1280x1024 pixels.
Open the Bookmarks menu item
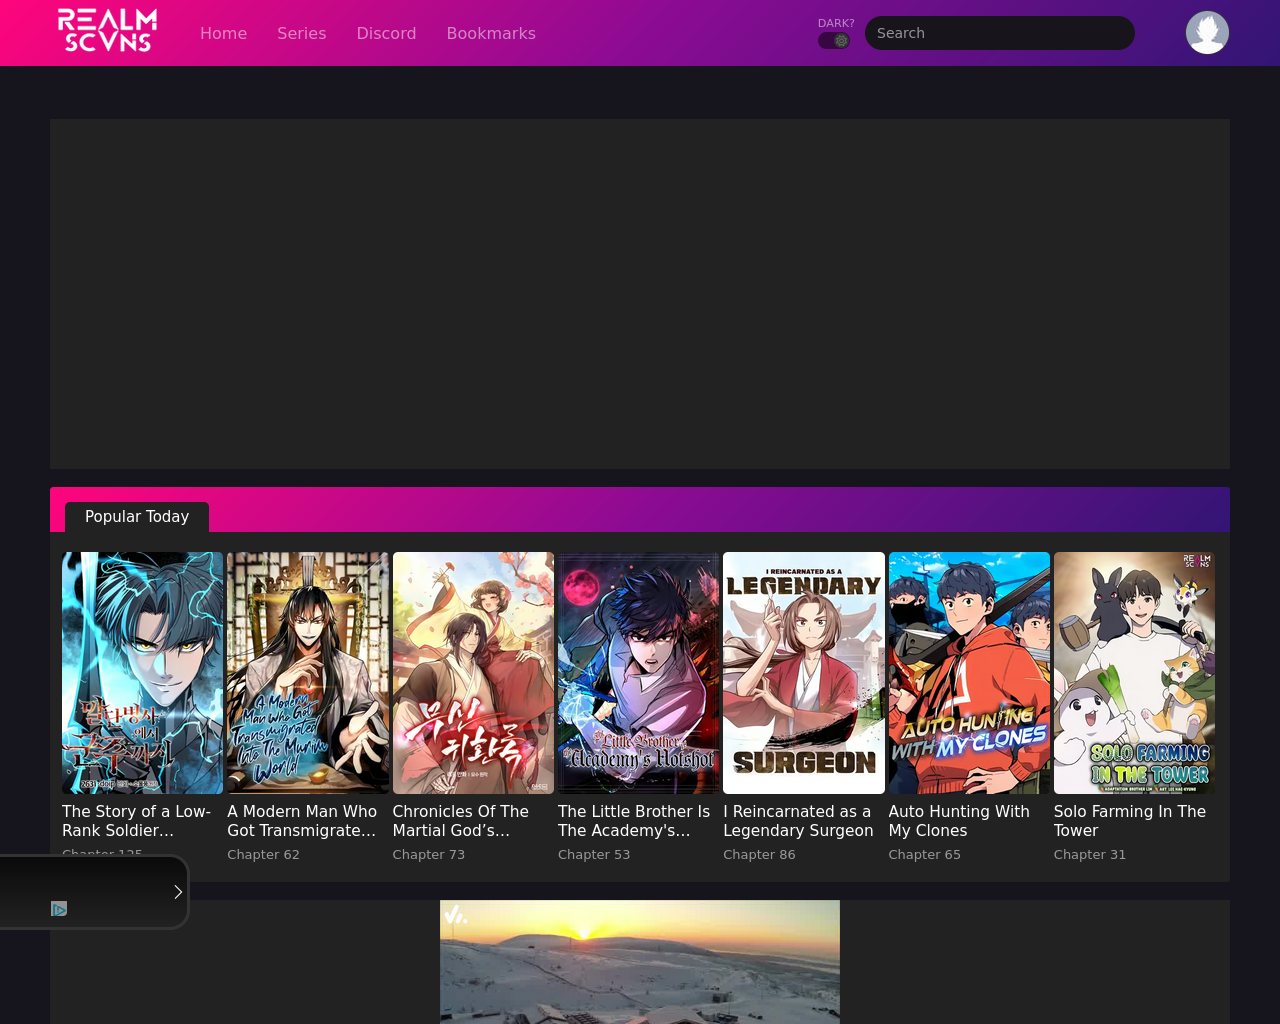coord(491,33)
